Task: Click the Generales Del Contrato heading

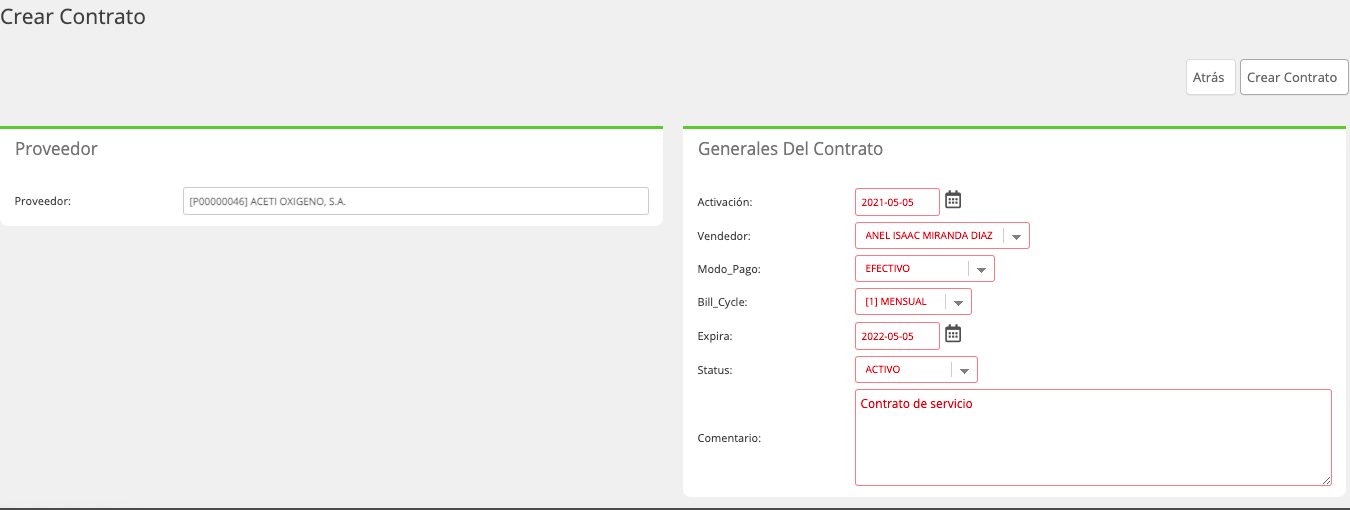Action: [x=790, y=149]
